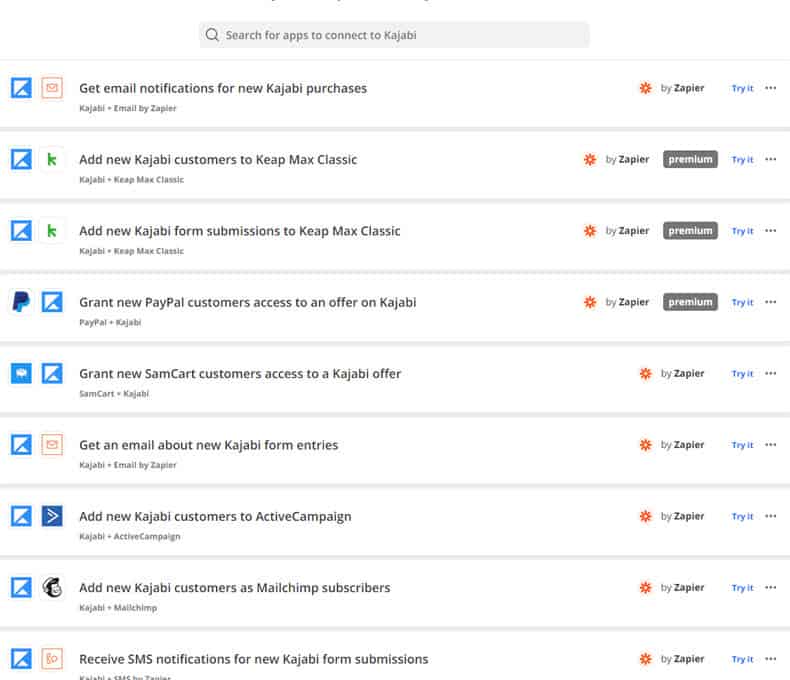Try the ActiveCampaign customers Zap
This screenshot has height=680, width=790.
tap(743, 516)
